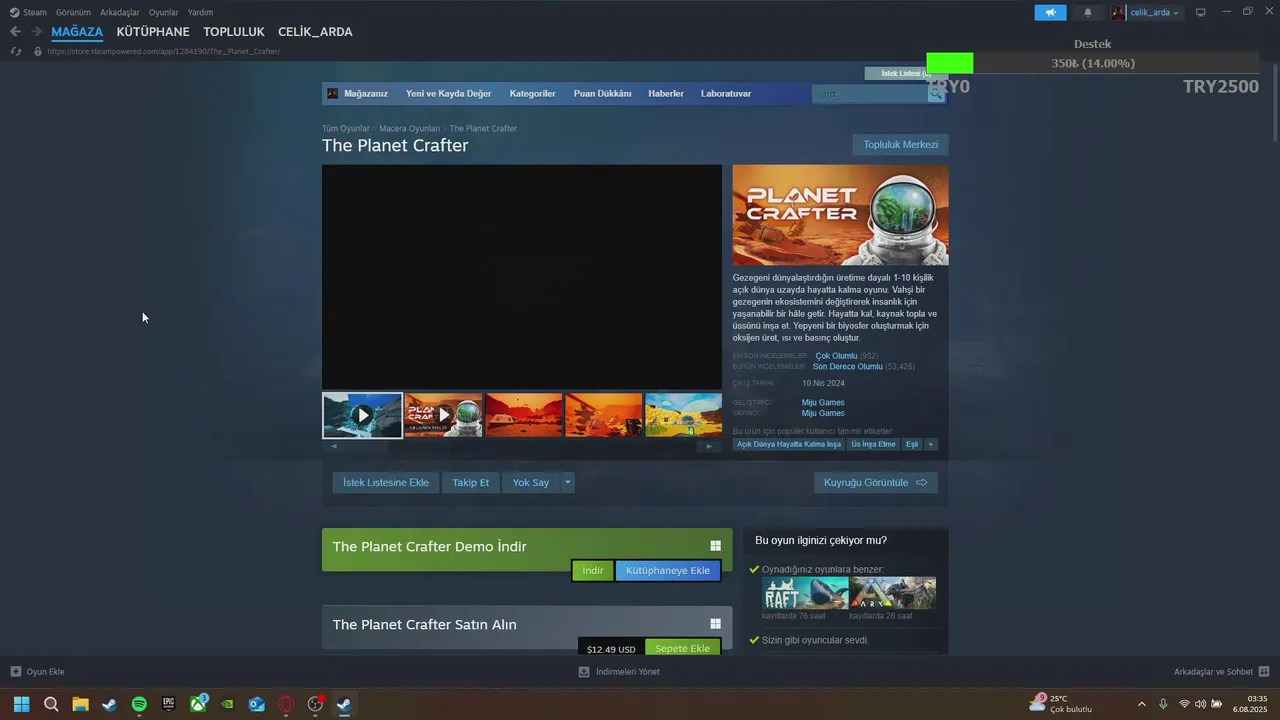Open Laboratuvar in store navigation
Viewport: 1280px width, 720px height.
726,94
